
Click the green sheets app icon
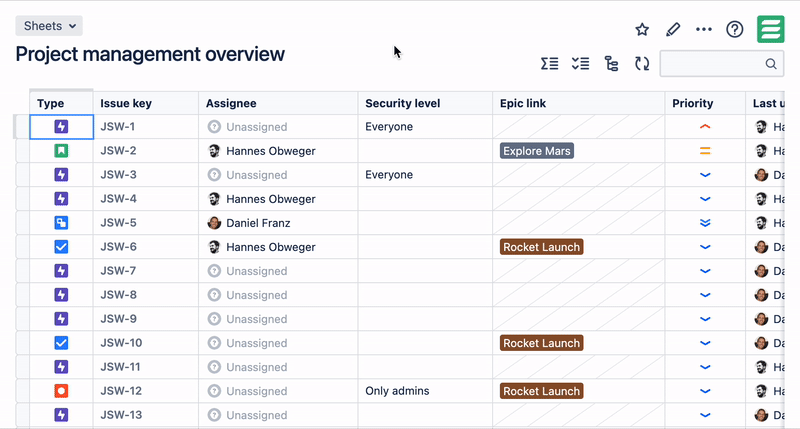[x=770, y=29]
